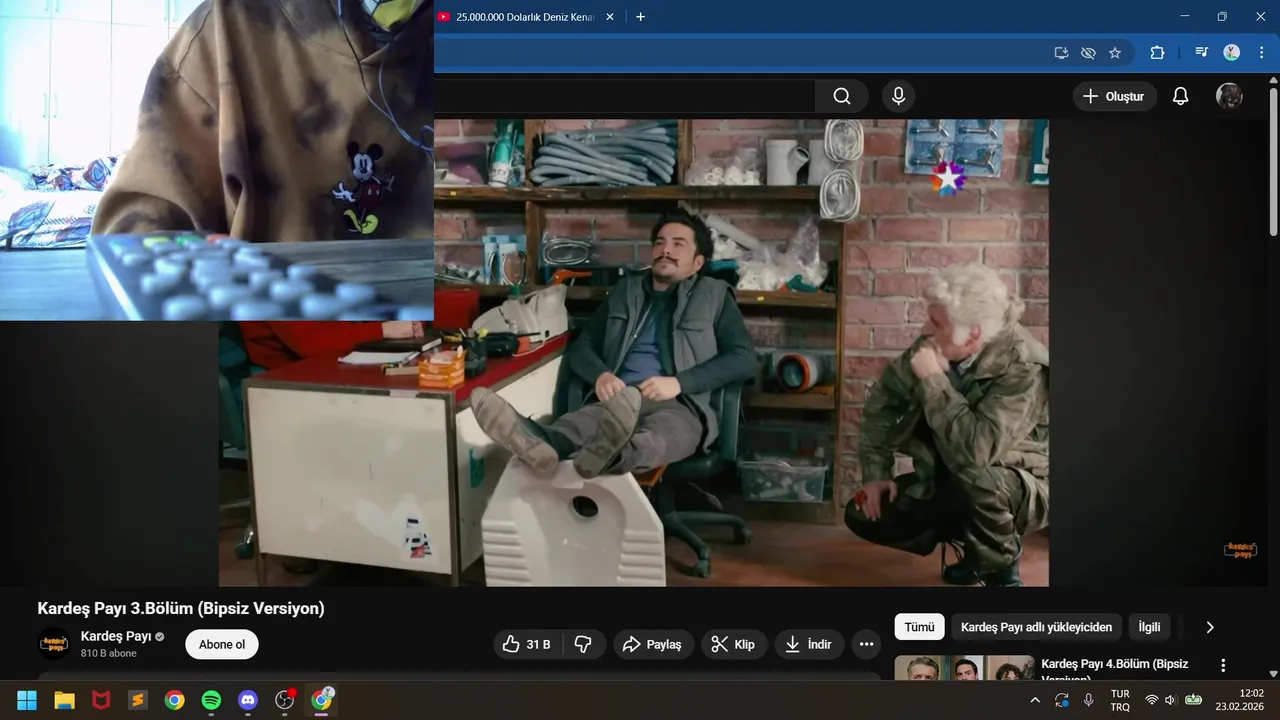The width and height of the screenshot is (1280, 720).
Task: Show more filter chips with right chevron
Action: click(1210, 627)
